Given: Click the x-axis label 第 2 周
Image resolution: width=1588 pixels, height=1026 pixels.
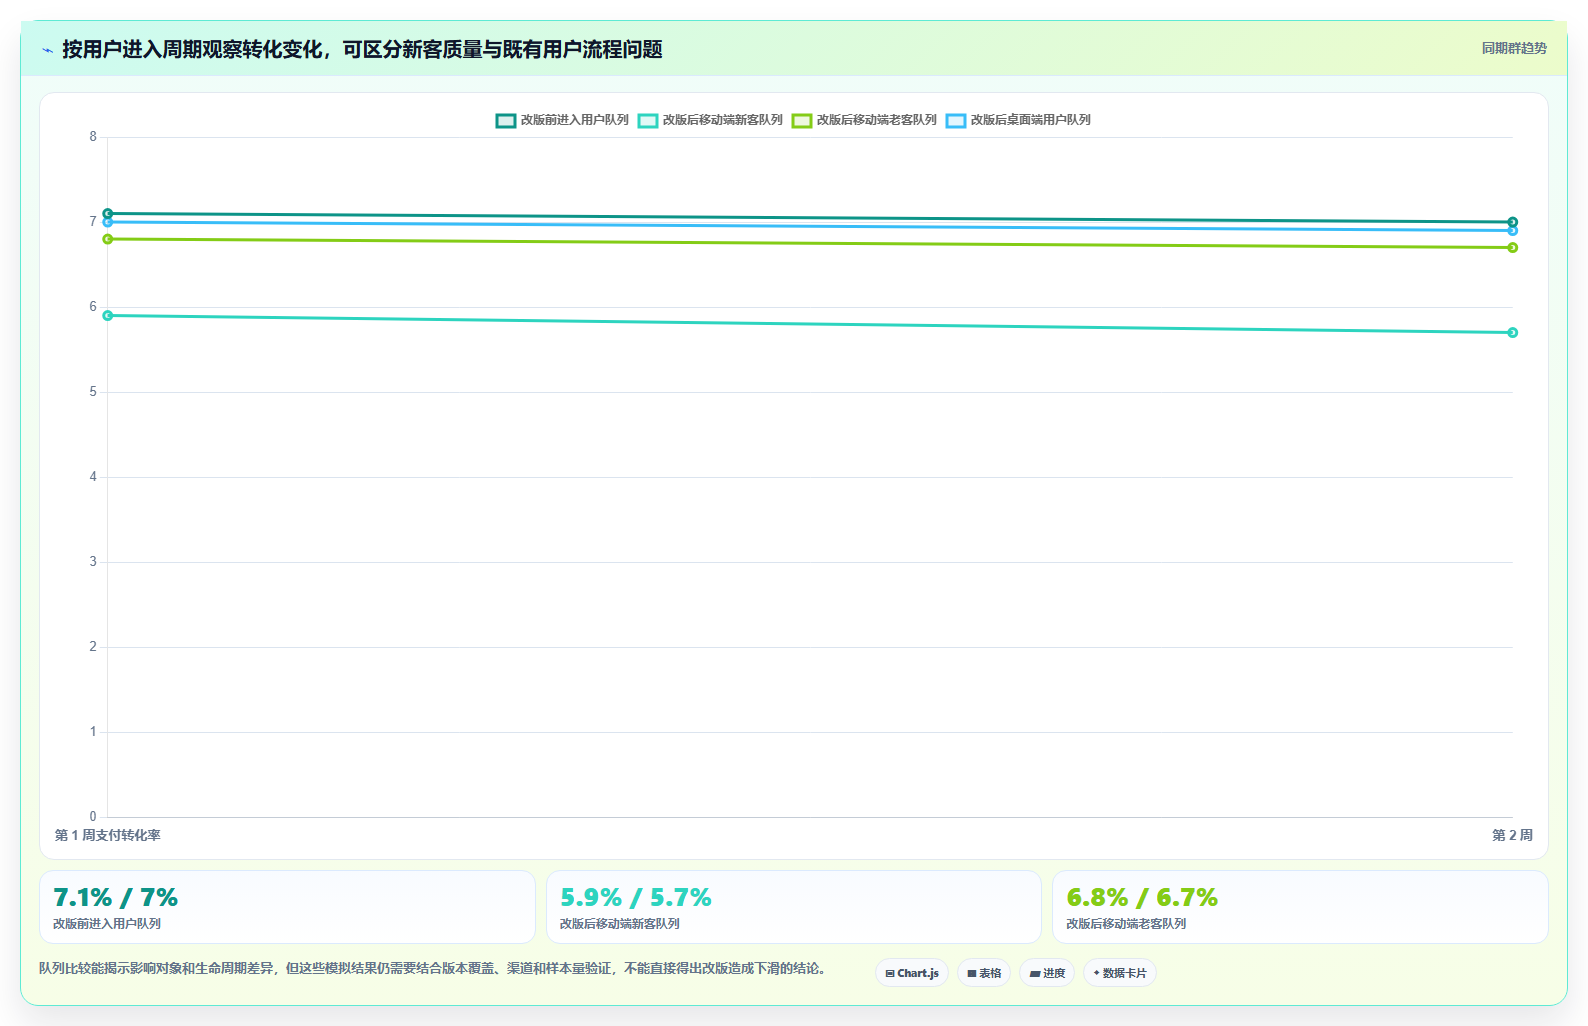Looking at the screenshot, I should tap(1512, 835).
